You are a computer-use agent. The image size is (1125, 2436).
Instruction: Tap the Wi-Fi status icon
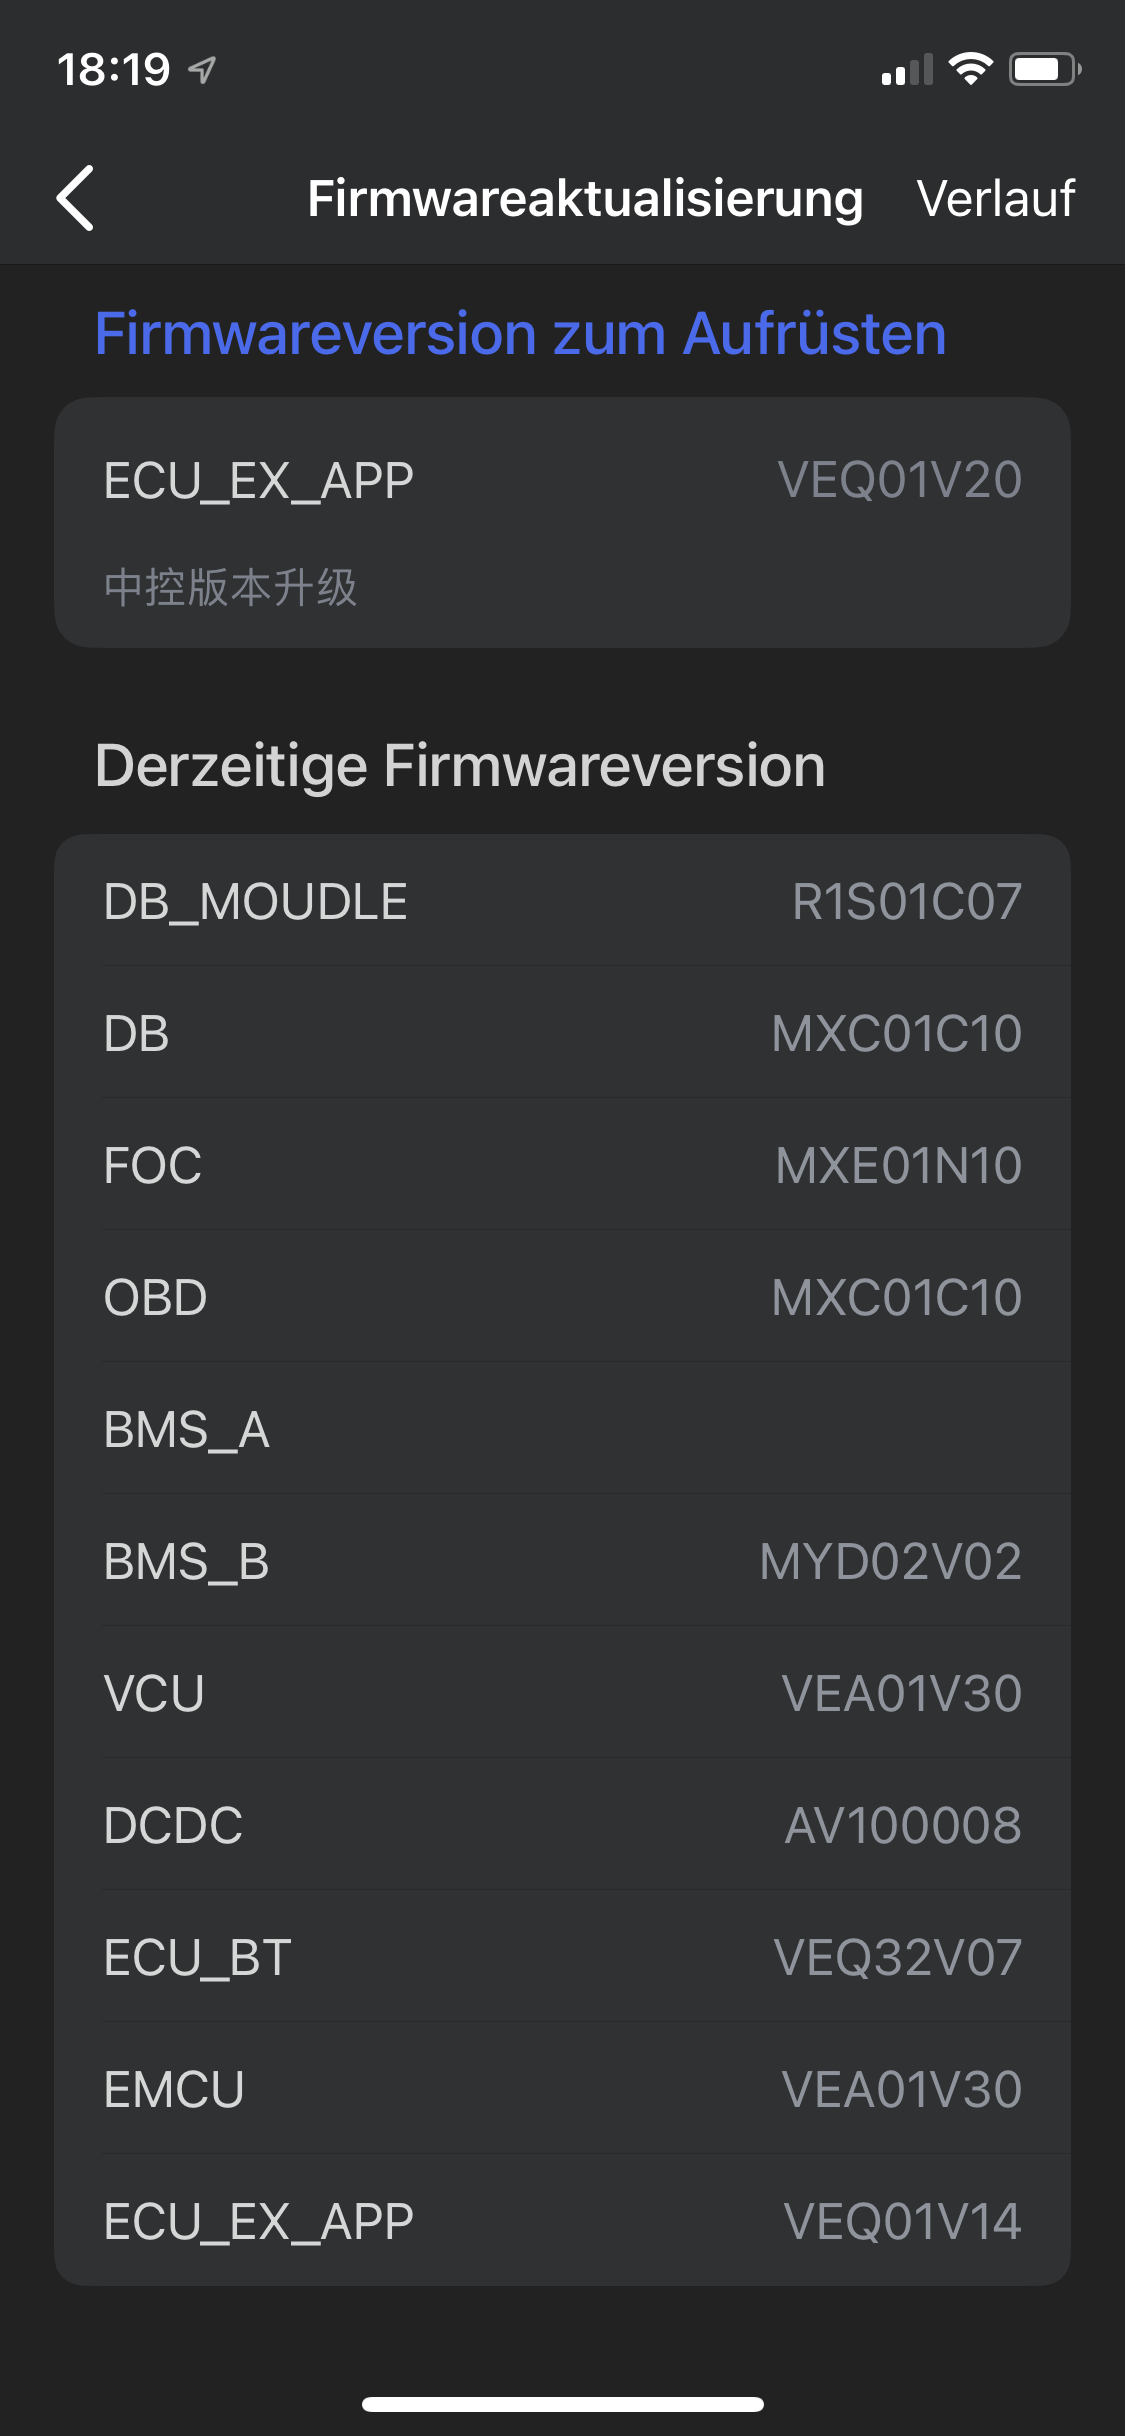pos(970,69)
